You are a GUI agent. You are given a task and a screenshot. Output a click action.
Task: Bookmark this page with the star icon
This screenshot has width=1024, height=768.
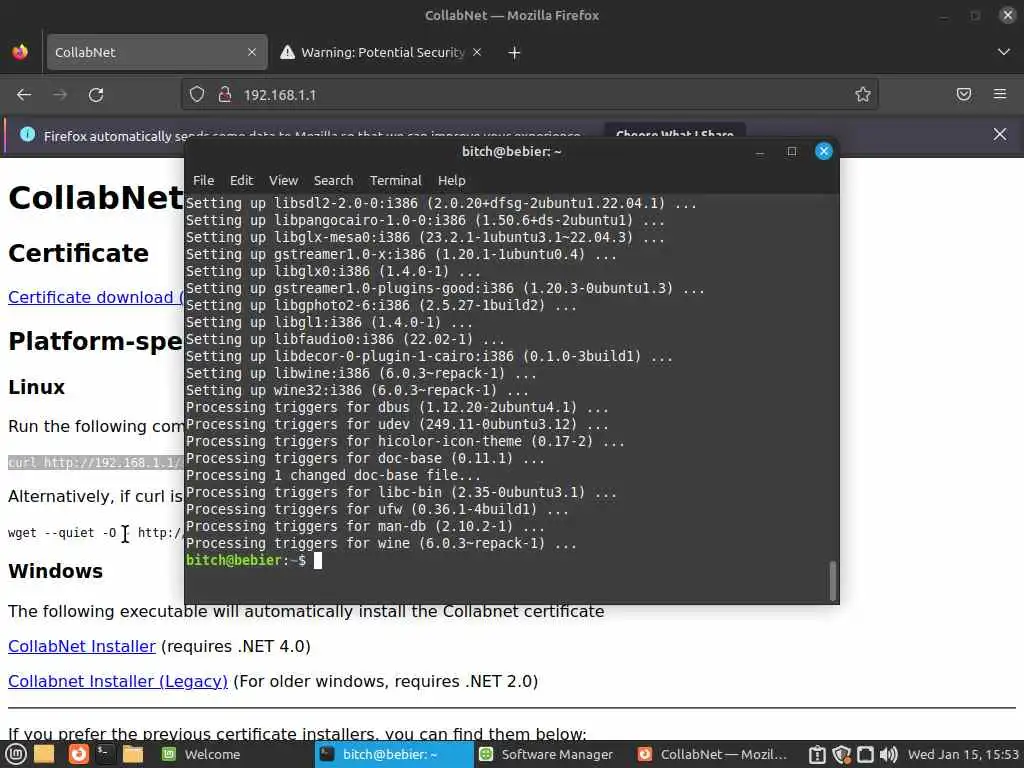click(863, 95)
